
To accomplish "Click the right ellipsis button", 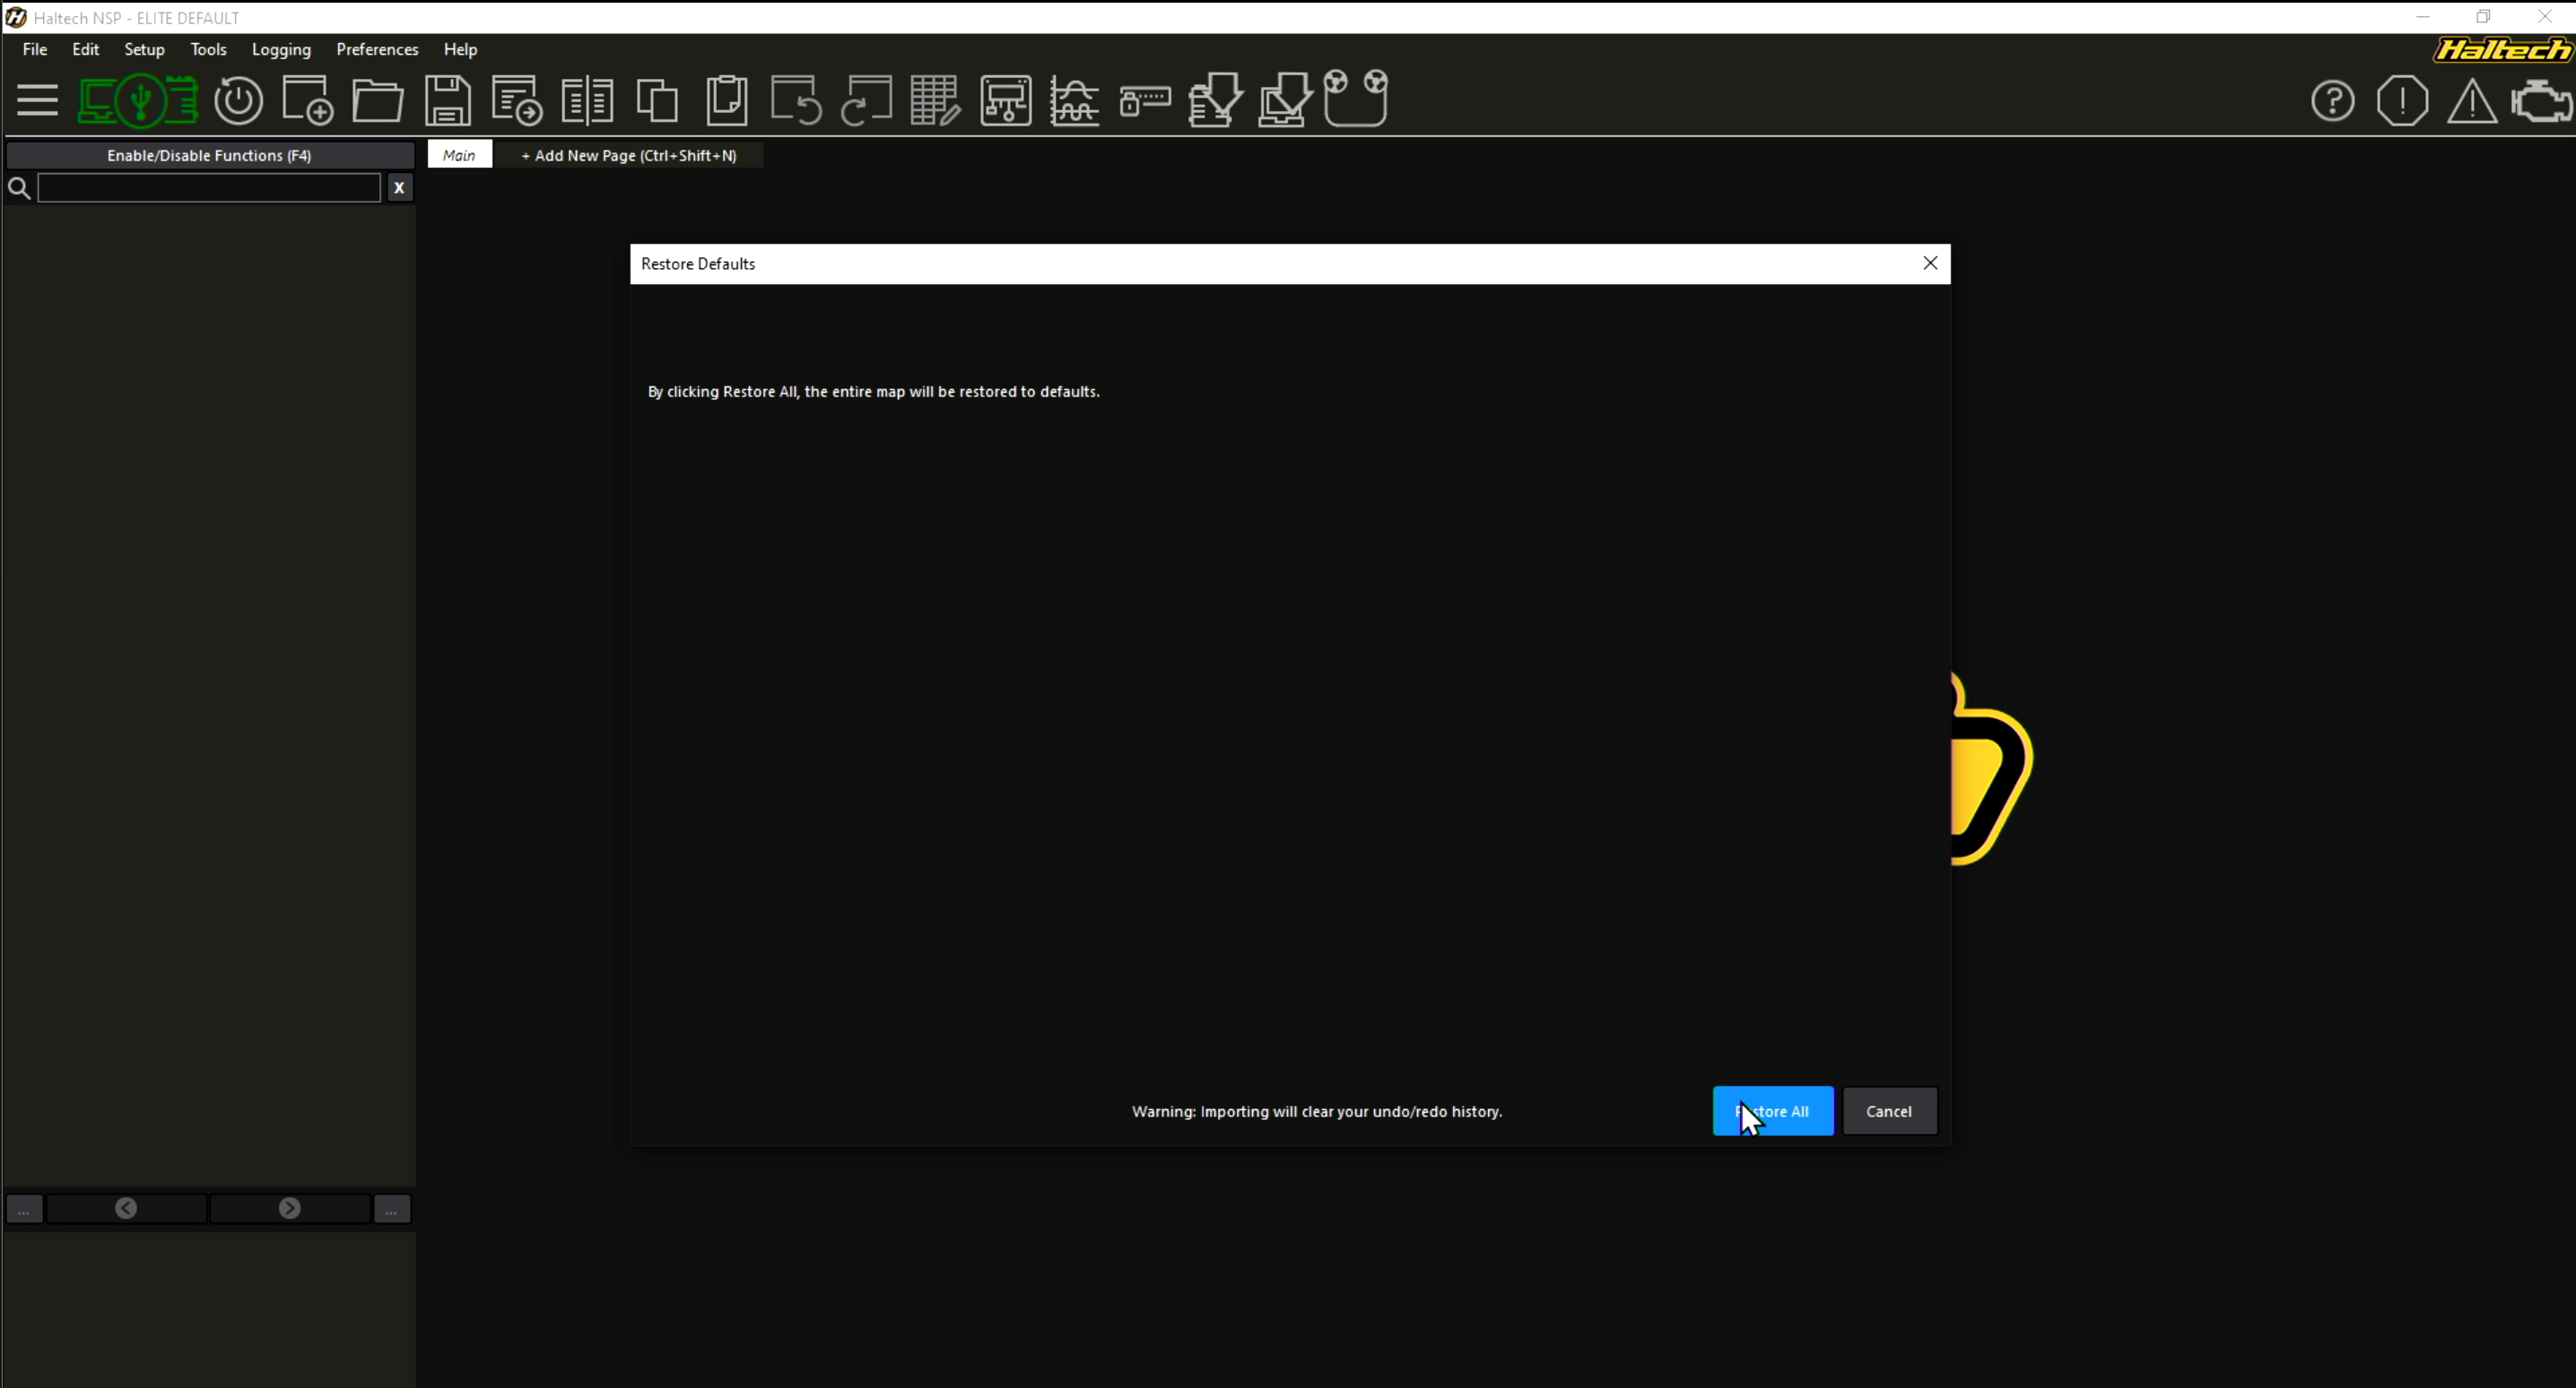I will 391,1209.
